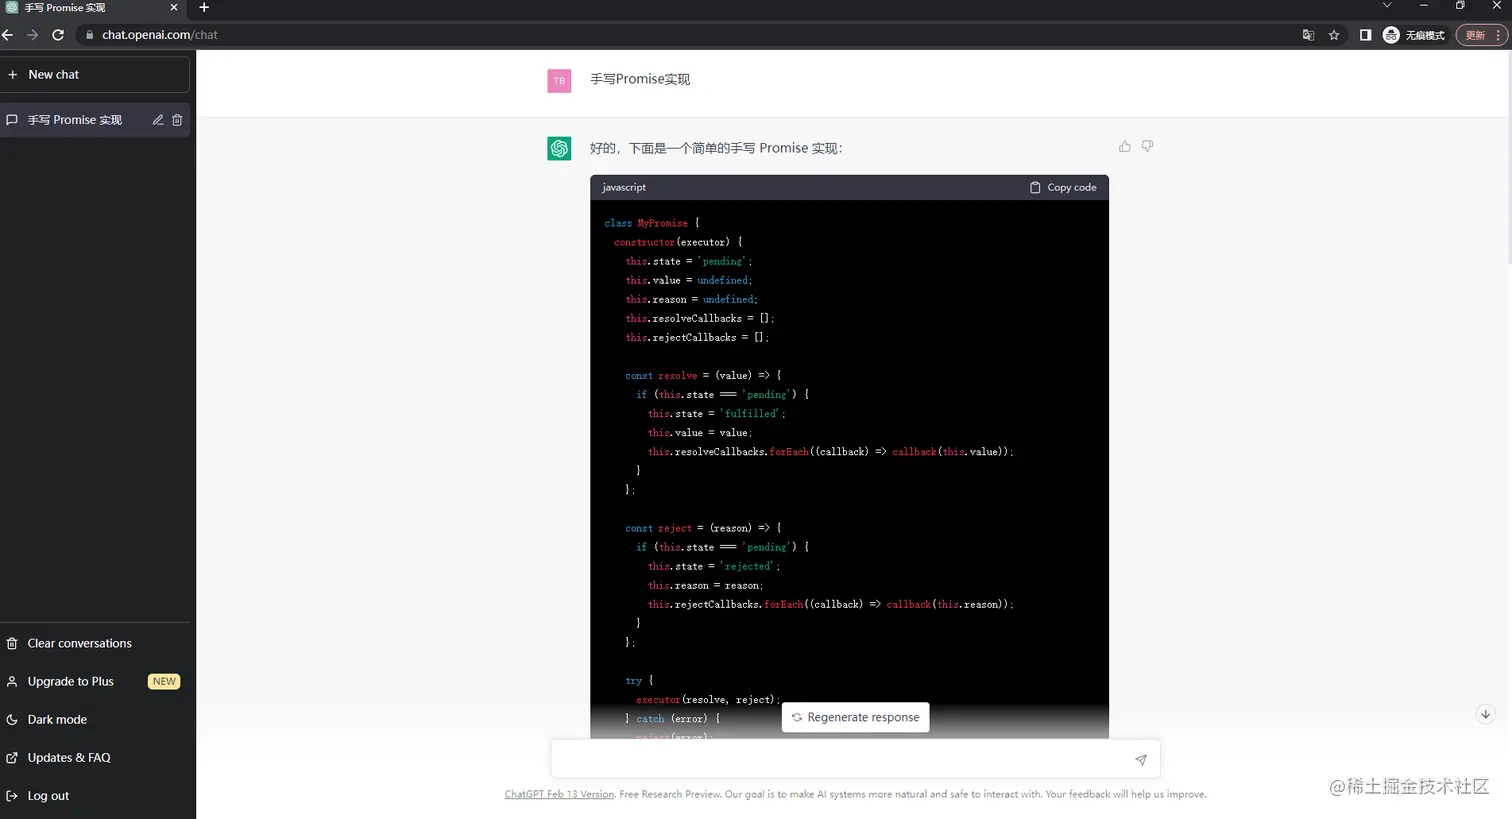Click the code line constructor(executor) {
Image resolution: width=1512 pixels, height=819 pixels.
coord(679,242)
